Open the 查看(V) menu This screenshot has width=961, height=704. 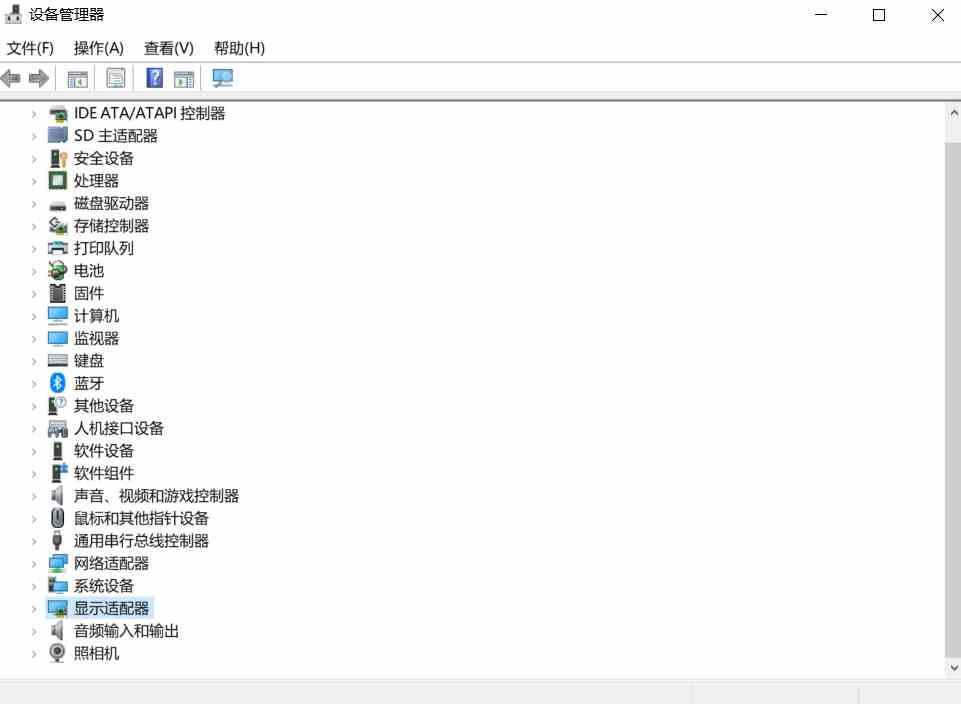click(169, 48)
